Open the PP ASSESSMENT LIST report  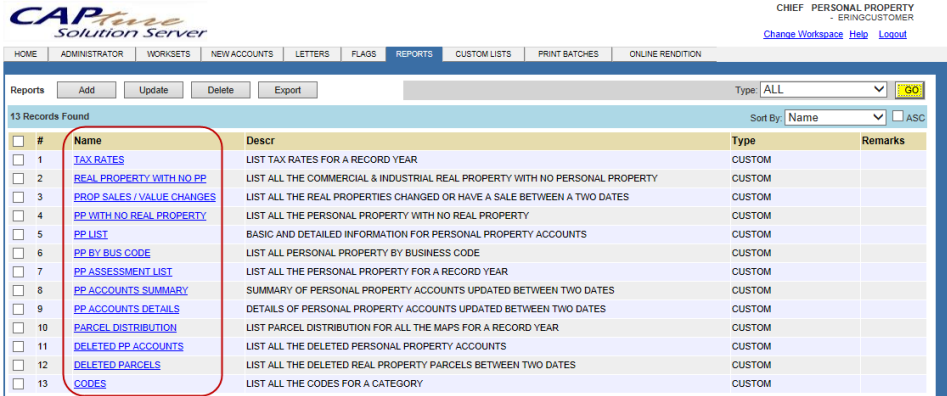123,272
